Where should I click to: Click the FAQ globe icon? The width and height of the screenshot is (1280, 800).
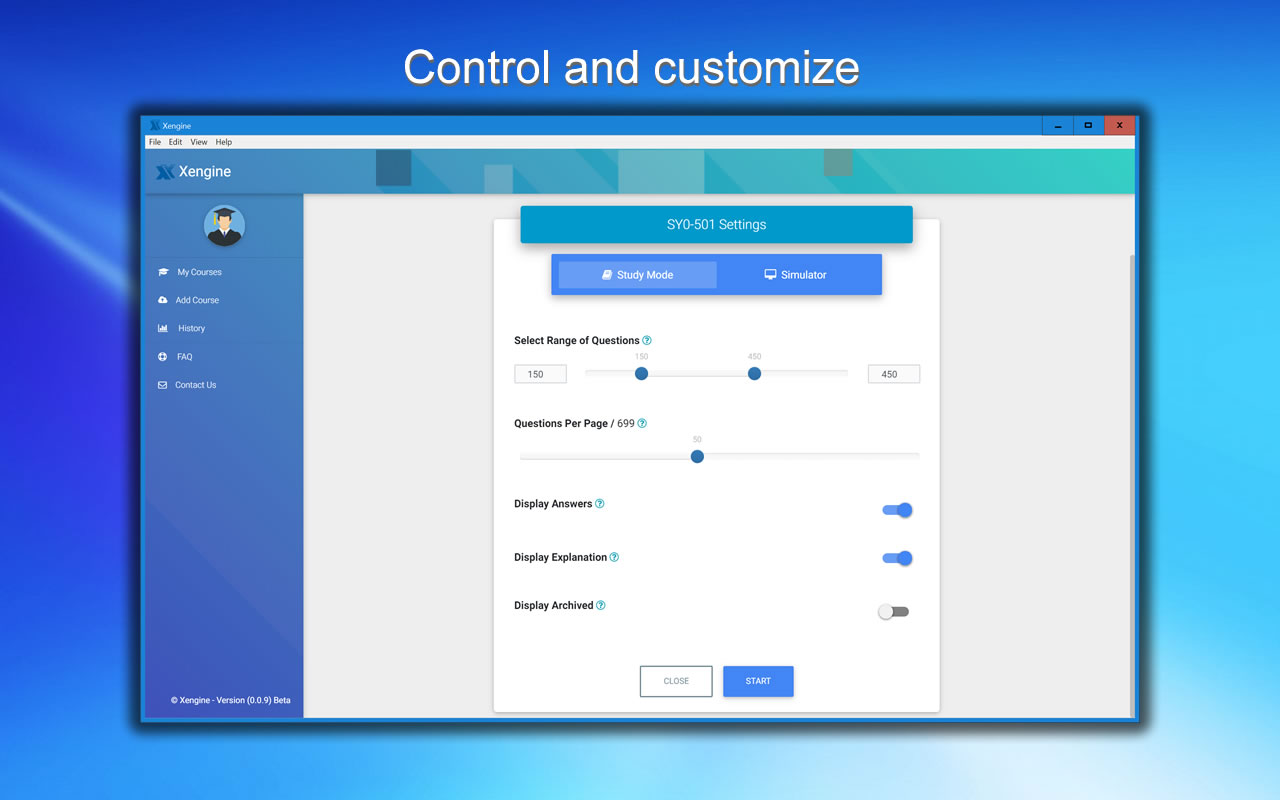(x=163, y=356)
